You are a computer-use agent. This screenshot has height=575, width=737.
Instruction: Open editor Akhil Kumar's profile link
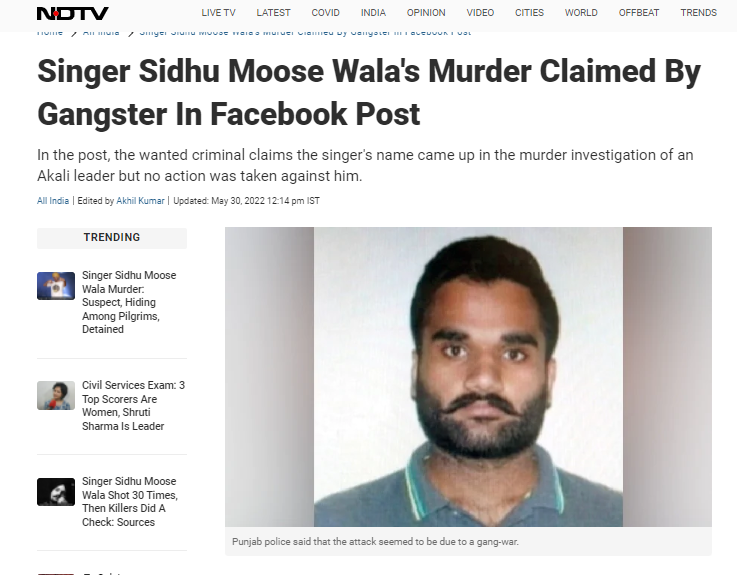(140, 201)
